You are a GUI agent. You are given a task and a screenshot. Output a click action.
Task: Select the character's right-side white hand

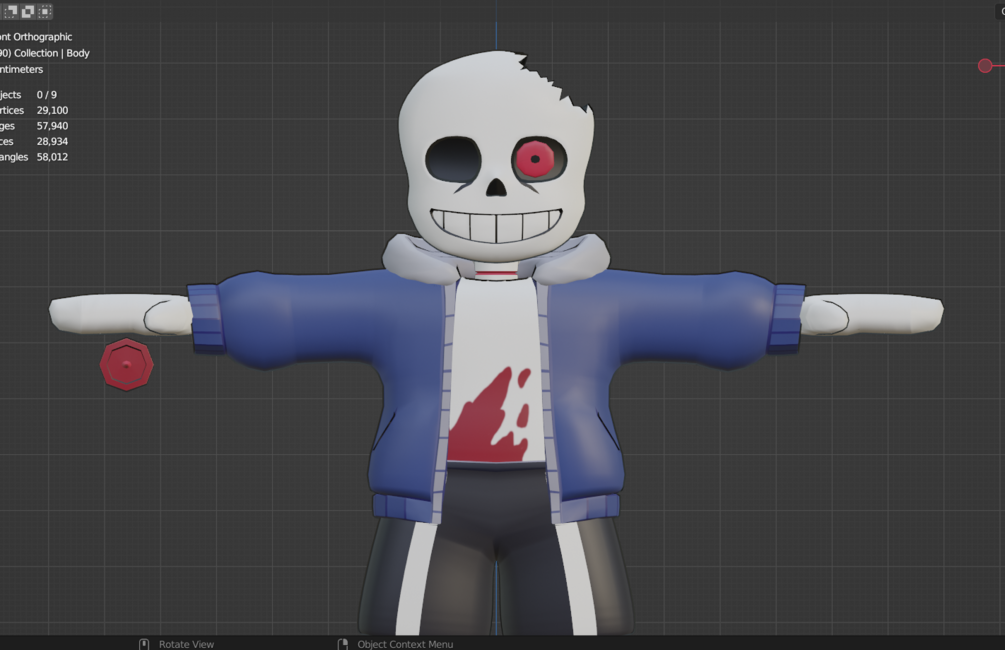click(x=872, y=313)
